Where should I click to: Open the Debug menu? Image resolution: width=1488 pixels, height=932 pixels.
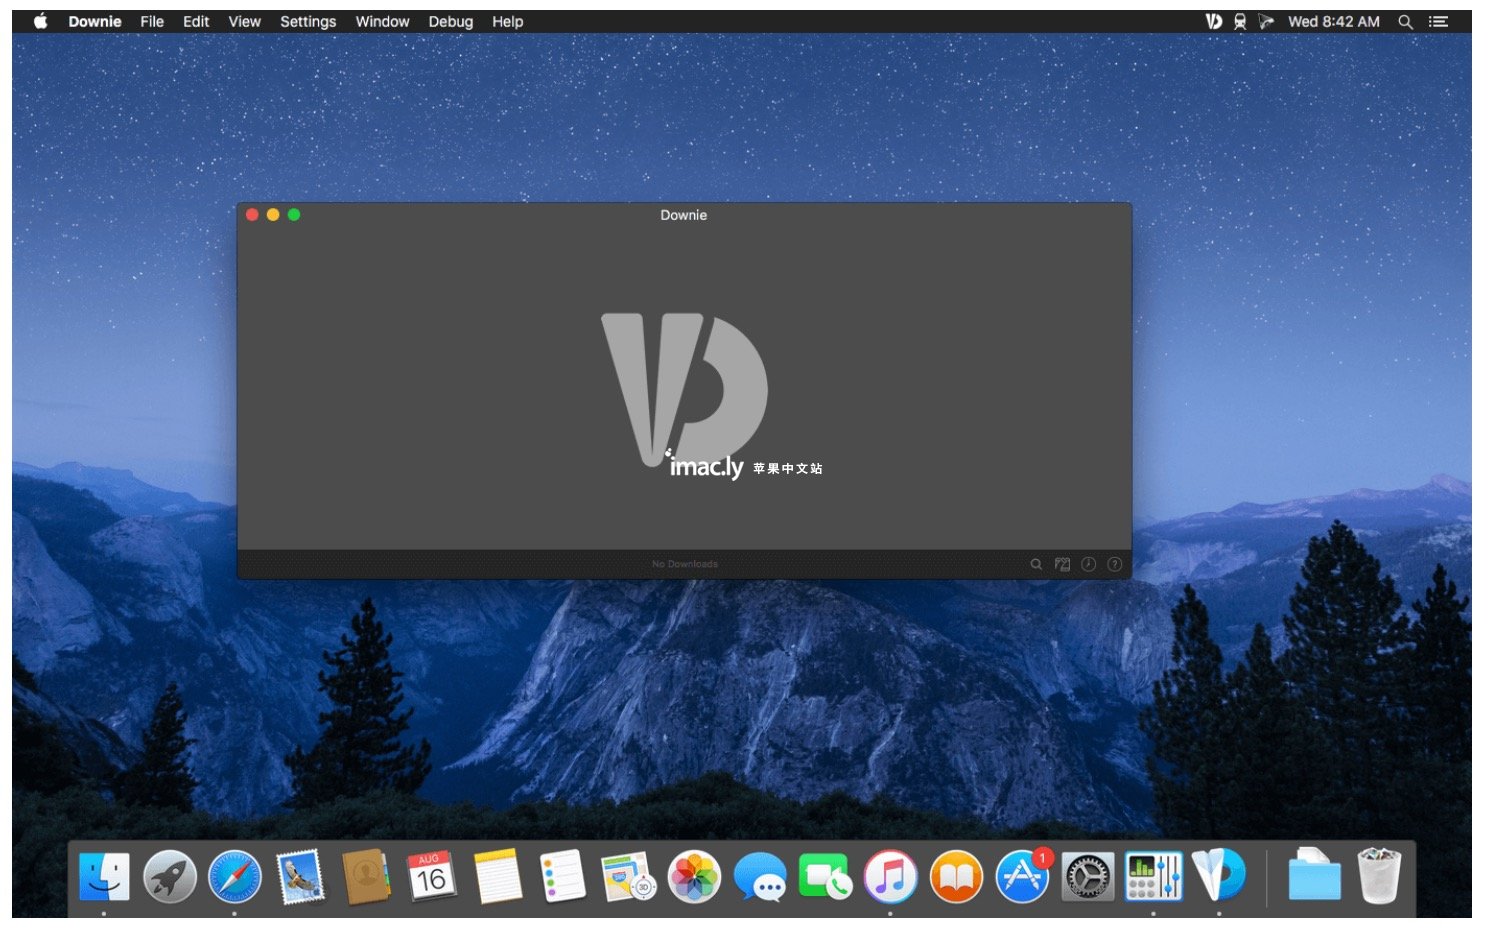click(451, 21)
